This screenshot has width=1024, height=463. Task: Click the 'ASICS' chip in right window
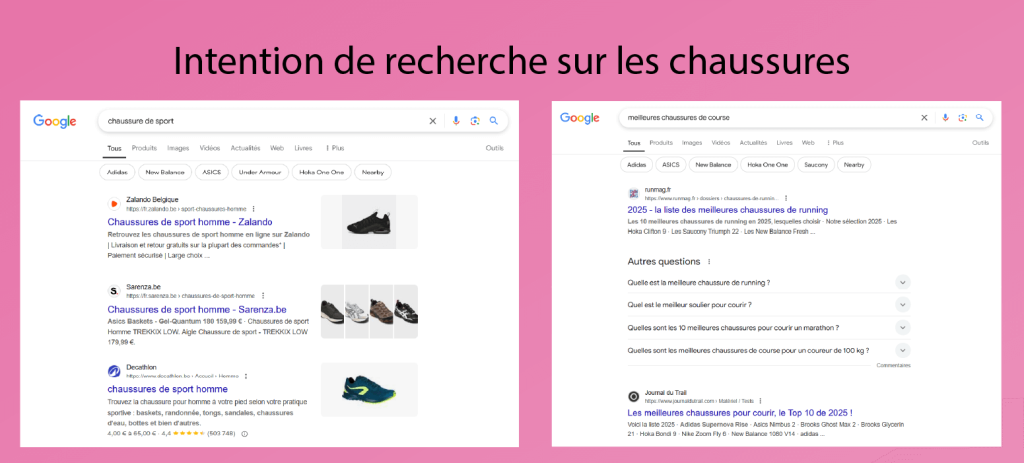671,165
